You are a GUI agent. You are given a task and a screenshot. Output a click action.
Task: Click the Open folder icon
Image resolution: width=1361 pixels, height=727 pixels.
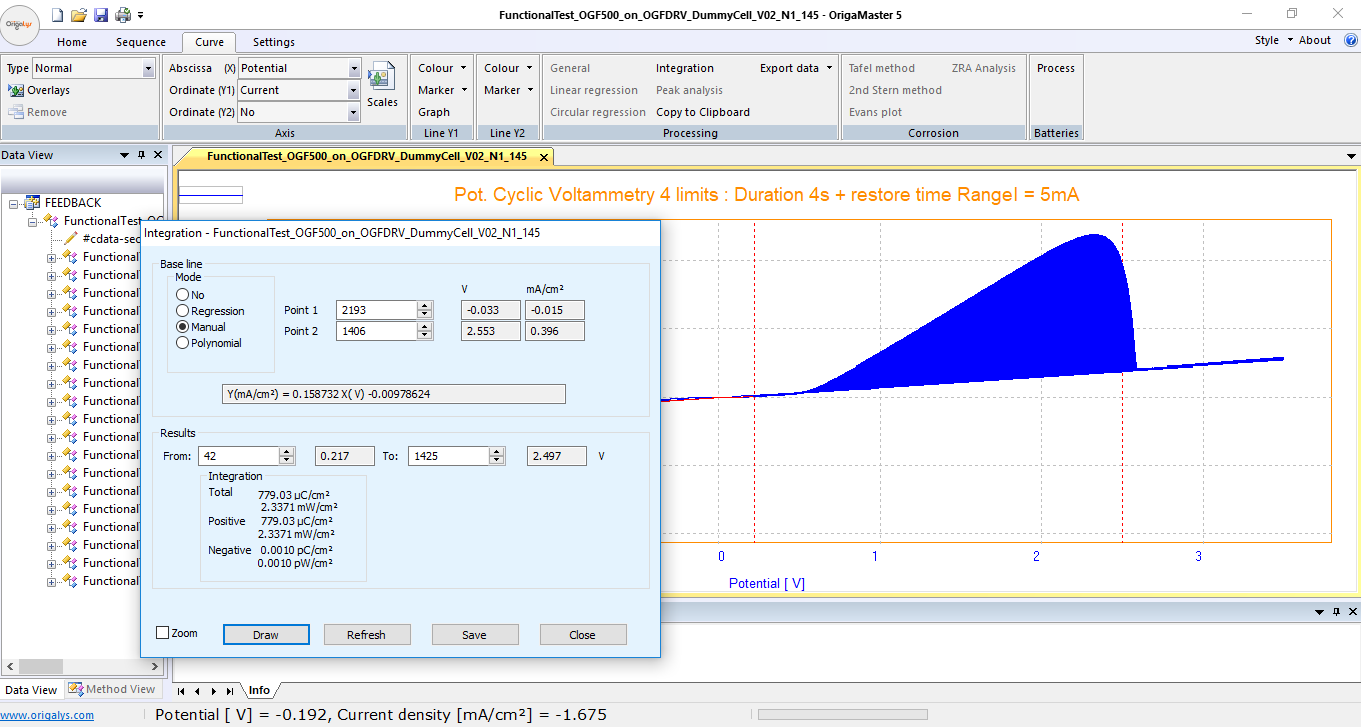78,15
